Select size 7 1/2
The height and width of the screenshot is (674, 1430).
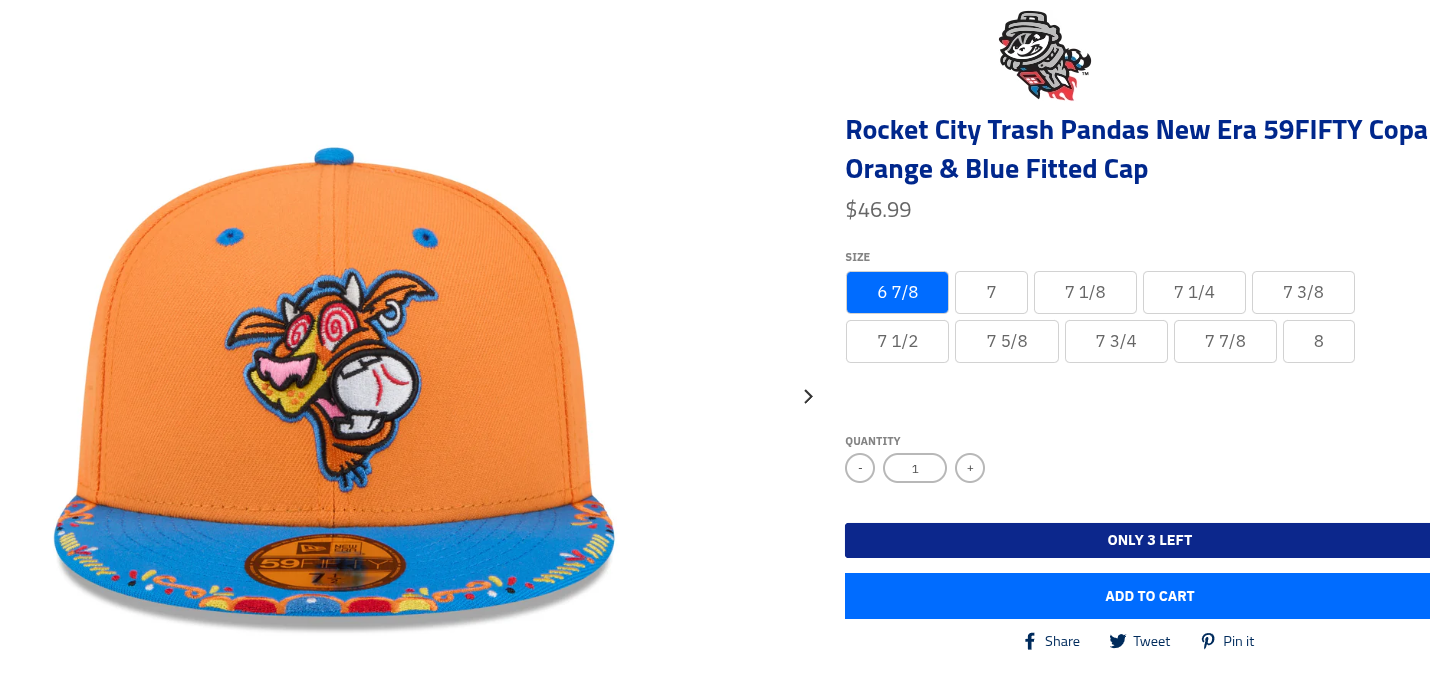pyautogui.click(x=897, y=341)
